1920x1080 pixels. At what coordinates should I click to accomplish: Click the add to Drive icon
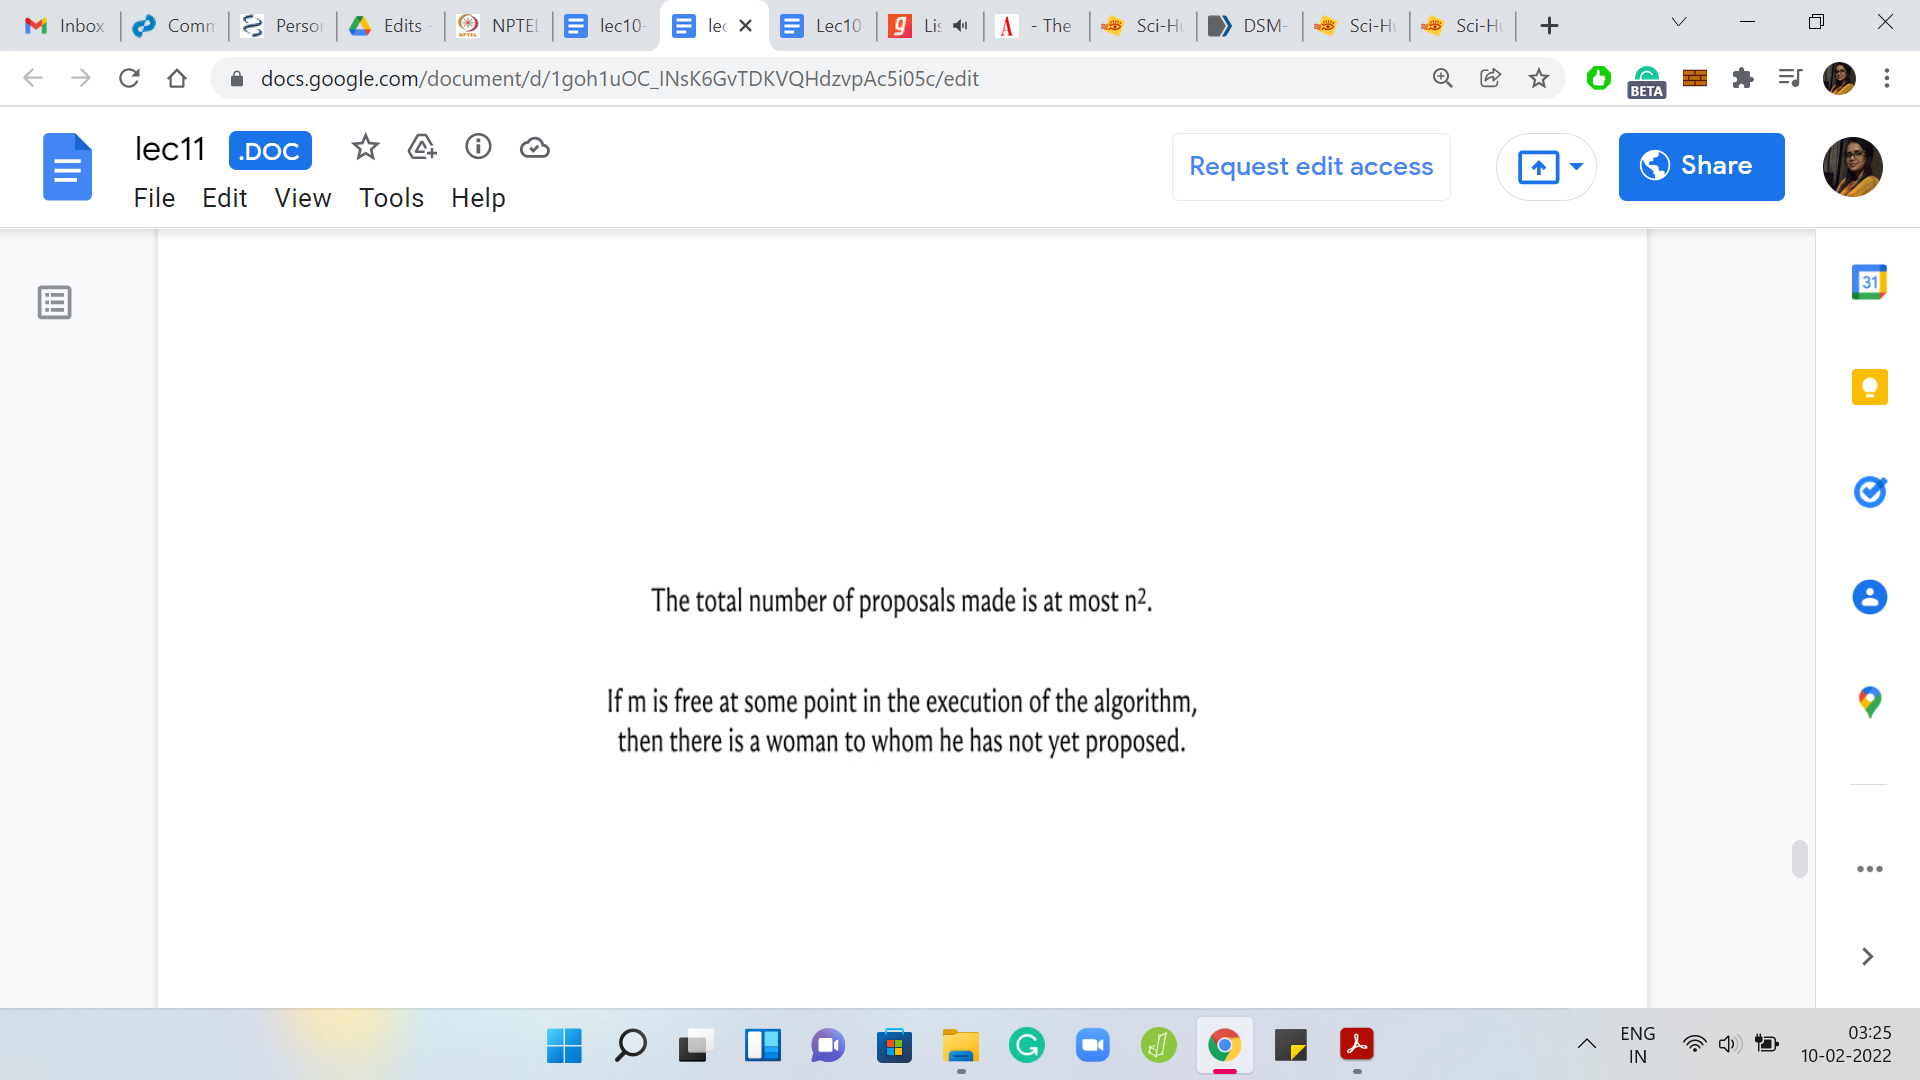coord(422,148)
